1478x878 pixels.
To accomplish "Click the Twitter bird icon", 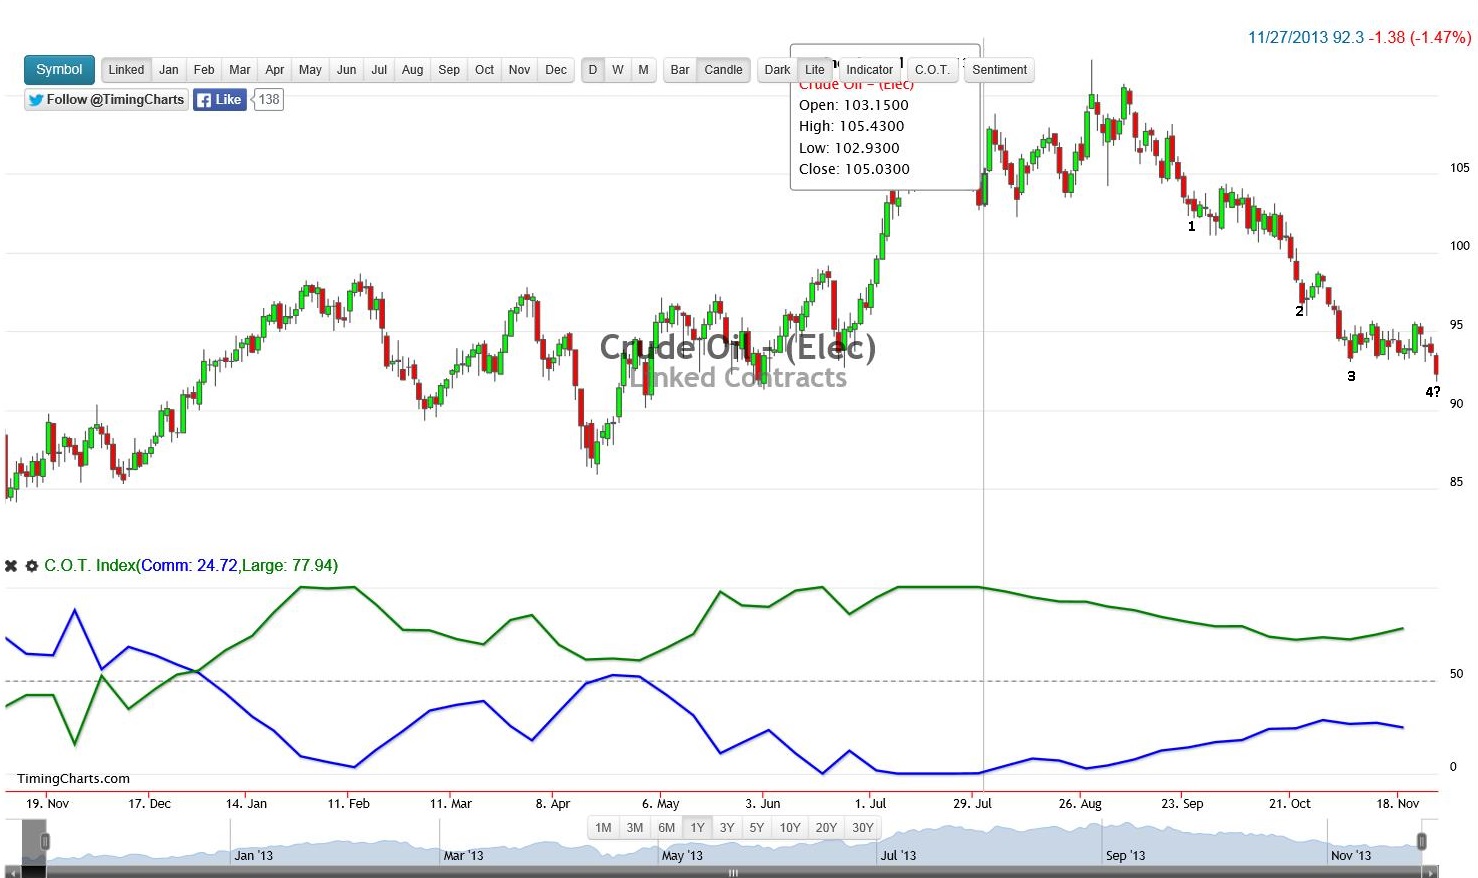I will pyautogui.click(x=35, y=99).
